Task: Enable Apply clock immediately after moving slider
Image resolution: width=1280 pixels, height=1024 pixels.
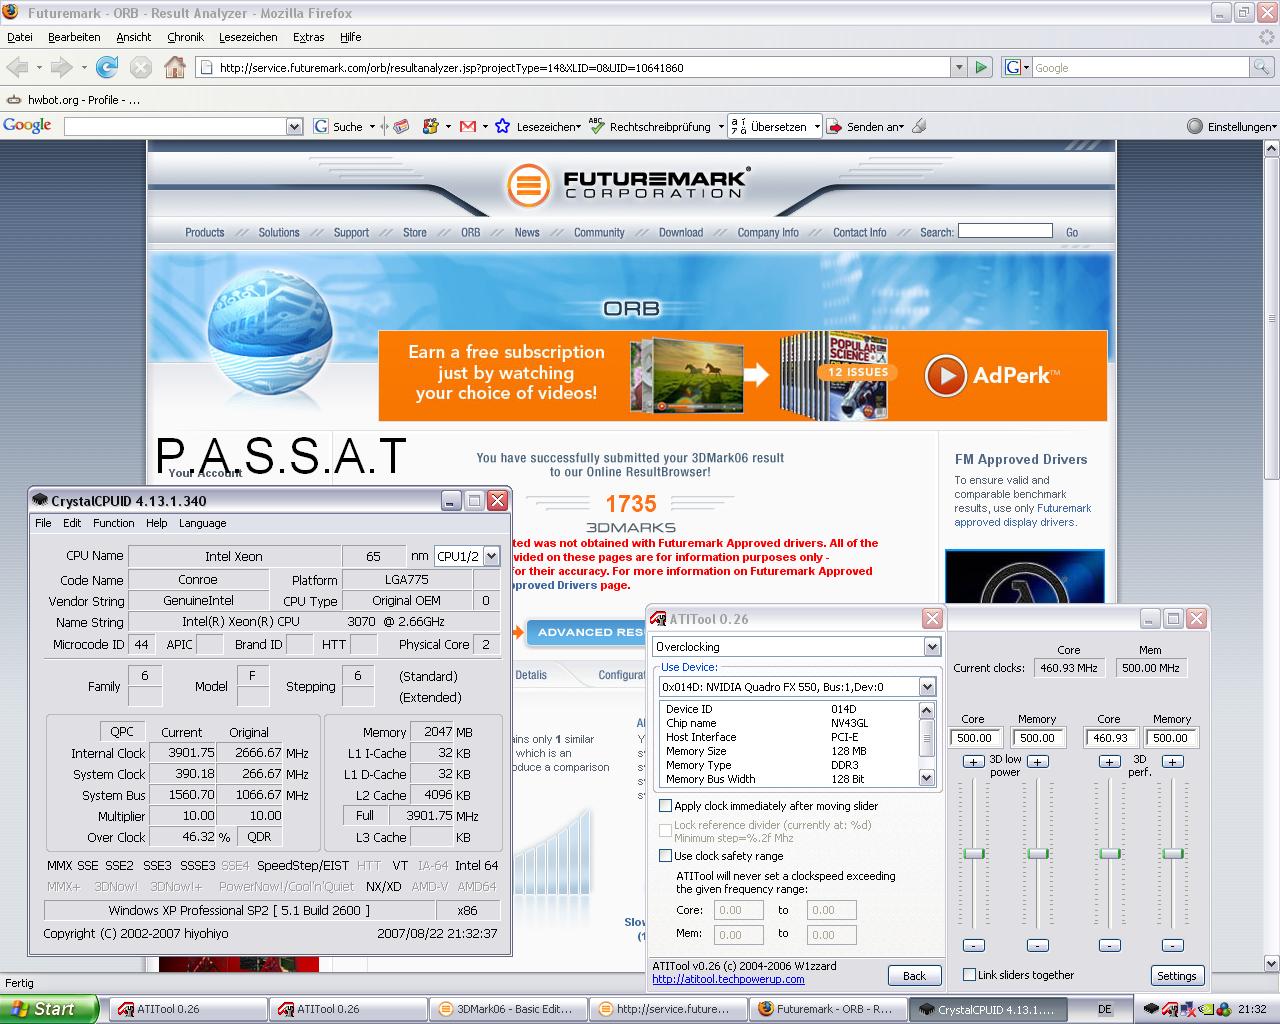Action: click(665, 806)
